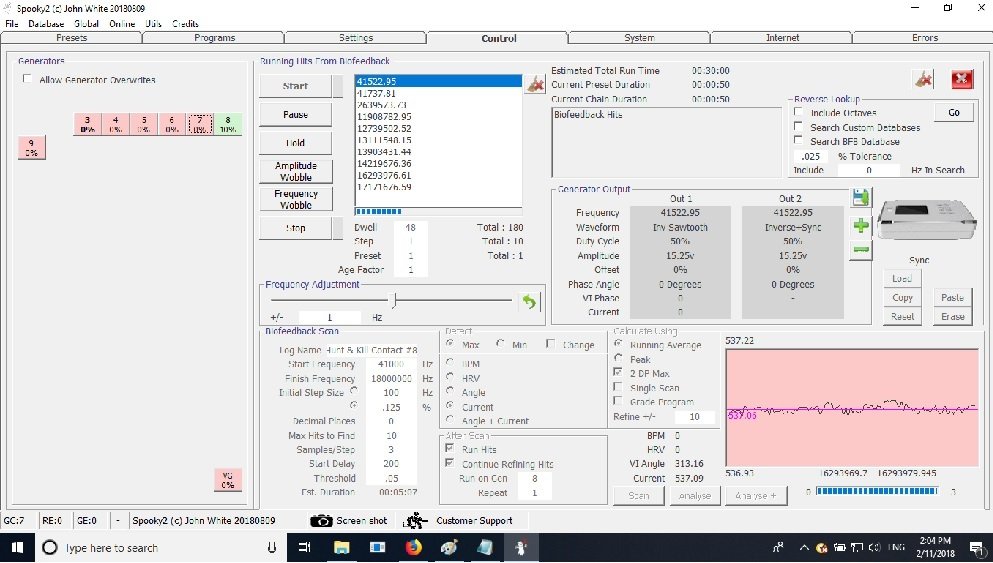
Task: Click the Hold button
Action: pyautogui.click(x=295, y=142)
